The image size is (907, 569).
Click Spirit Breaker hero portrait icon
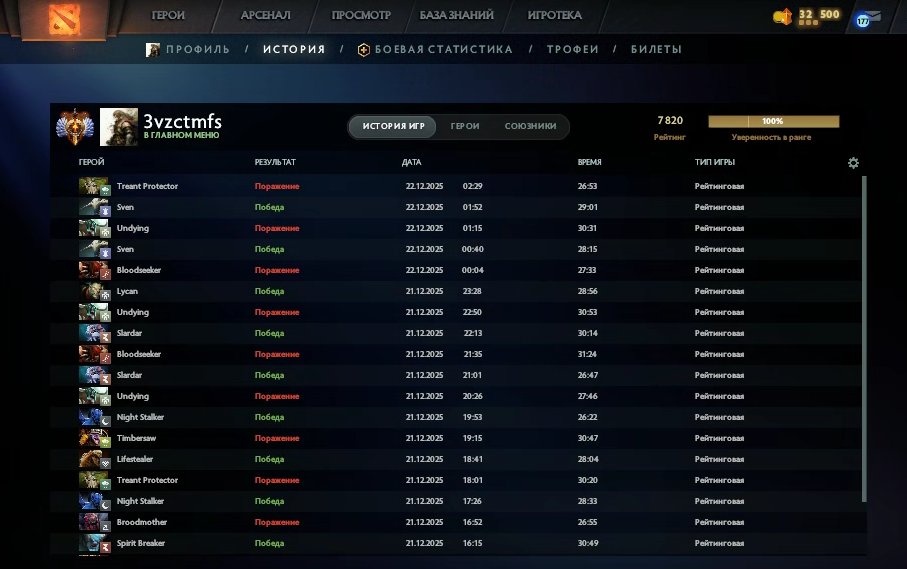pyautogui.click(x=94, y=543)
